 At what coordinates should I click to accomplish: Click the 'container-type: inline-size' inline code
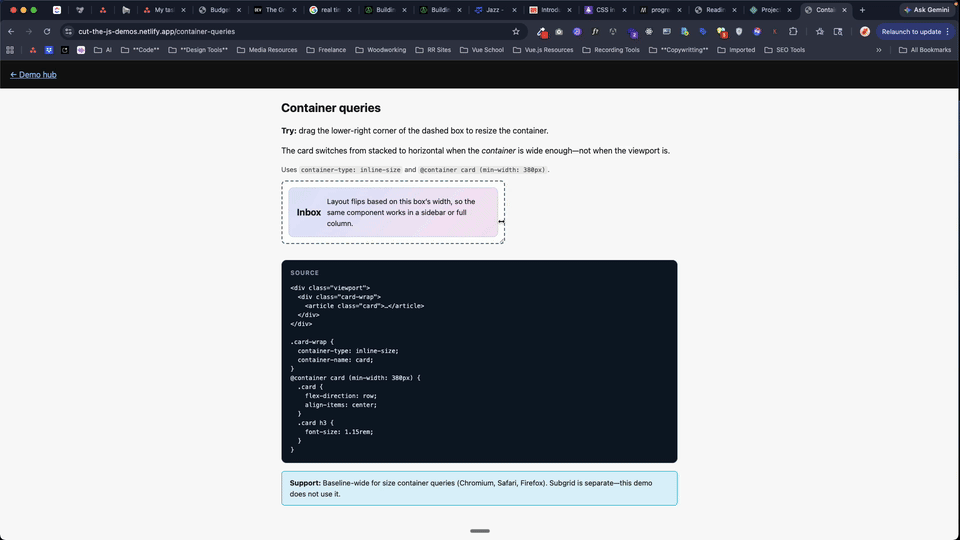click(351, 170)
